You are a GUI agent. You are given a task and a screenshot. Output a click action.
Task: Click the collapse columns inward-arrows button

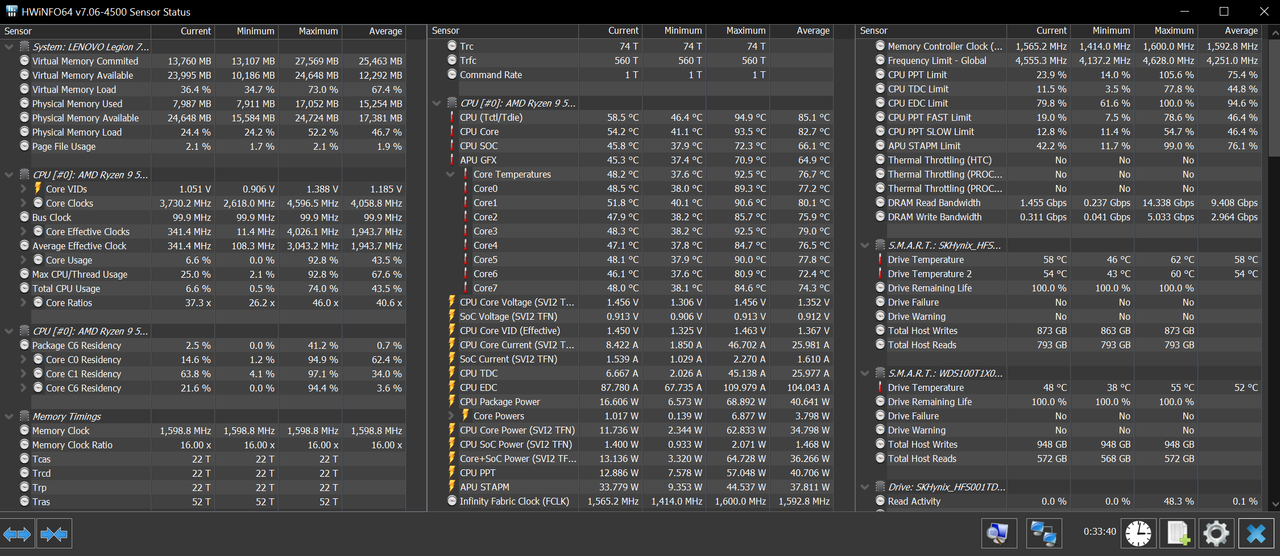point(54,534)
